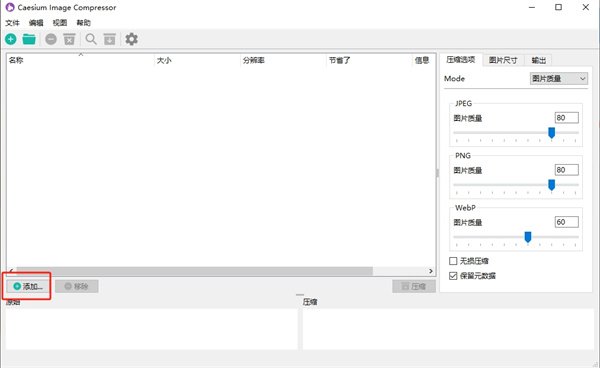Viewport: 600px width, 368px height.
Task: Click the magnifier preview toolbar icon
Action: [91, 39]
